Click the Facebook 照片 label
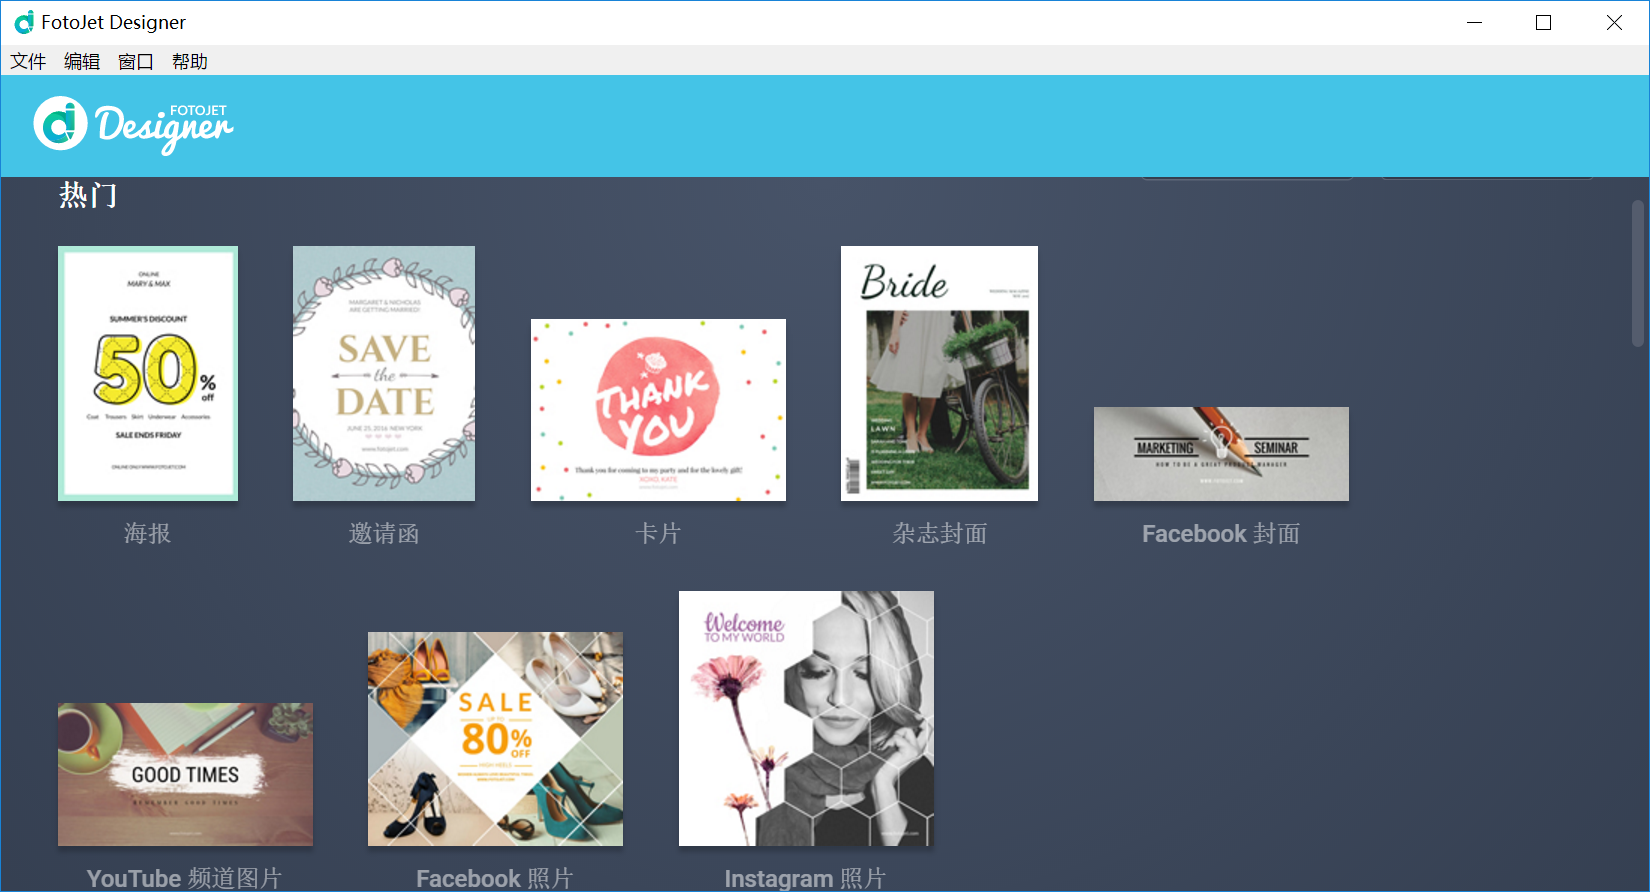The height and width of the screenshot is (892, 1650). pos(495,878)
